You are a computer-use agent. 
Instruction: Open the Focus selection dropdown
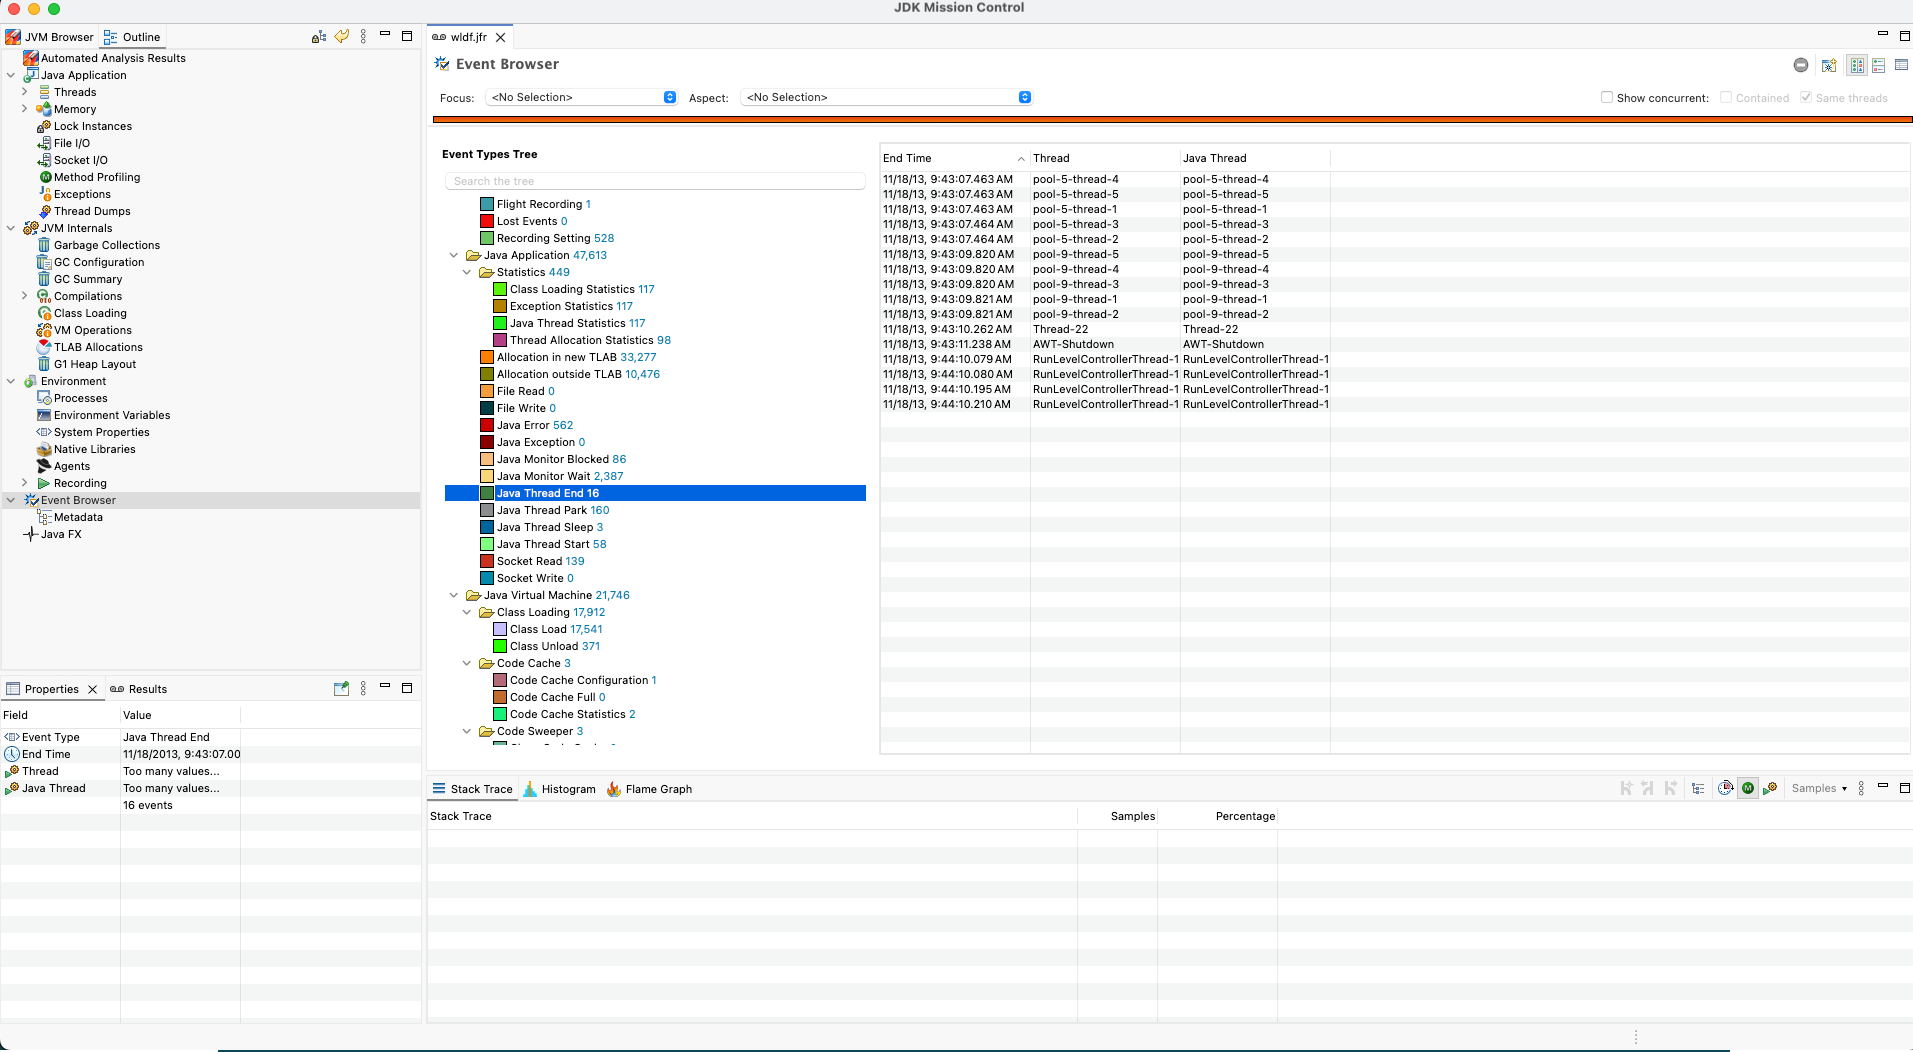(x=582, y=98)
